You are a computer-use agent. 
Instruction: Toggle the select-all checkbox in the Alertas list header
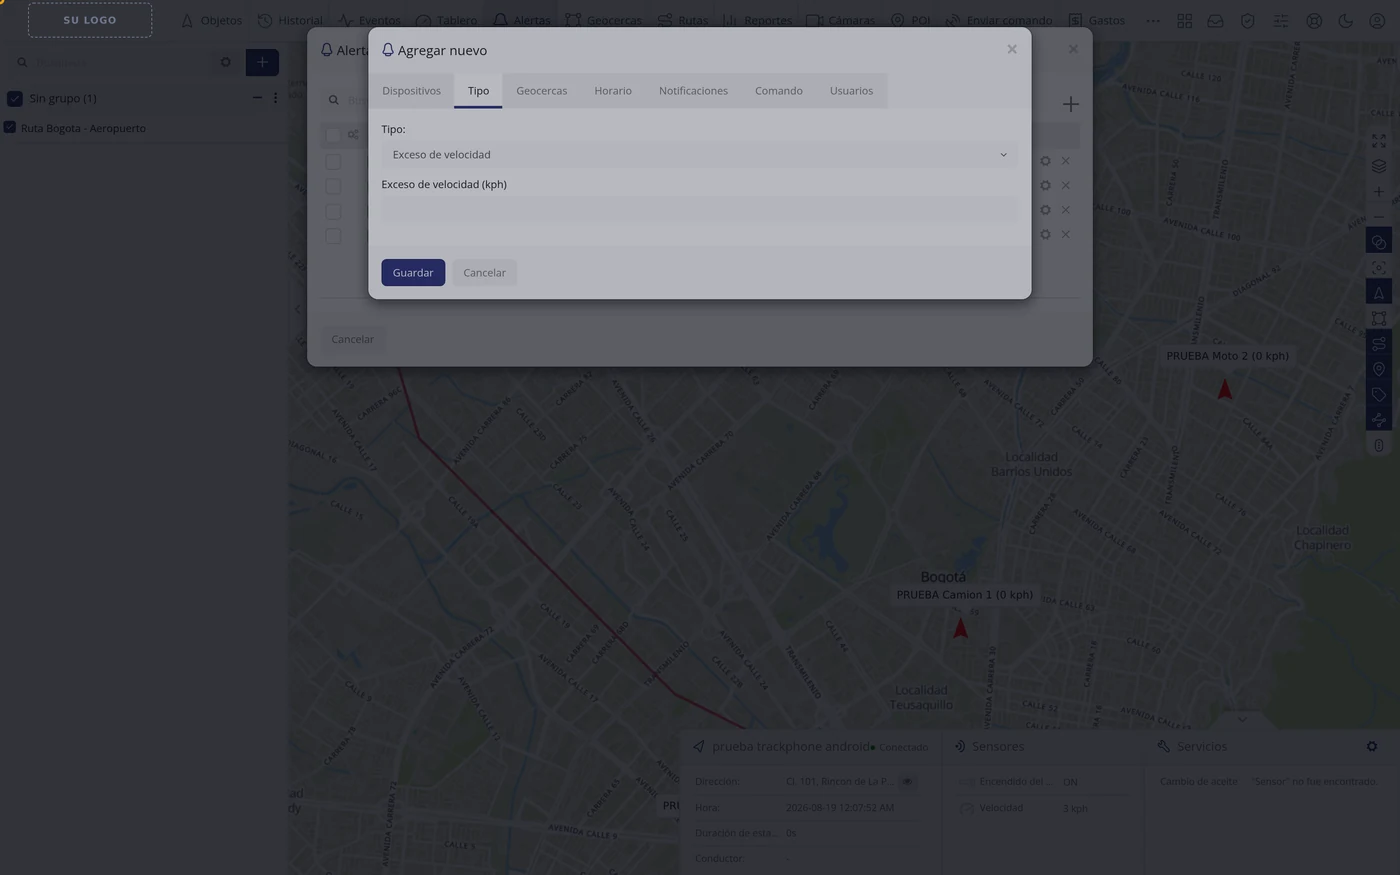pos(333,136)
